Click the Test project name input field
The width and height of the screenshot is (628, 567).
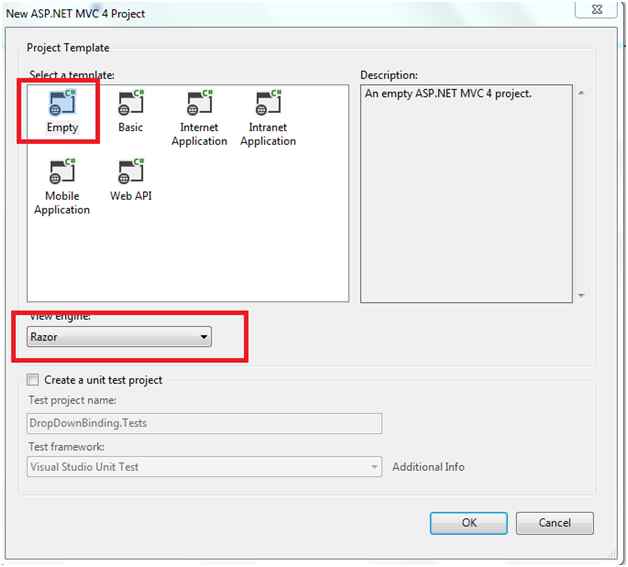(204, 423)
